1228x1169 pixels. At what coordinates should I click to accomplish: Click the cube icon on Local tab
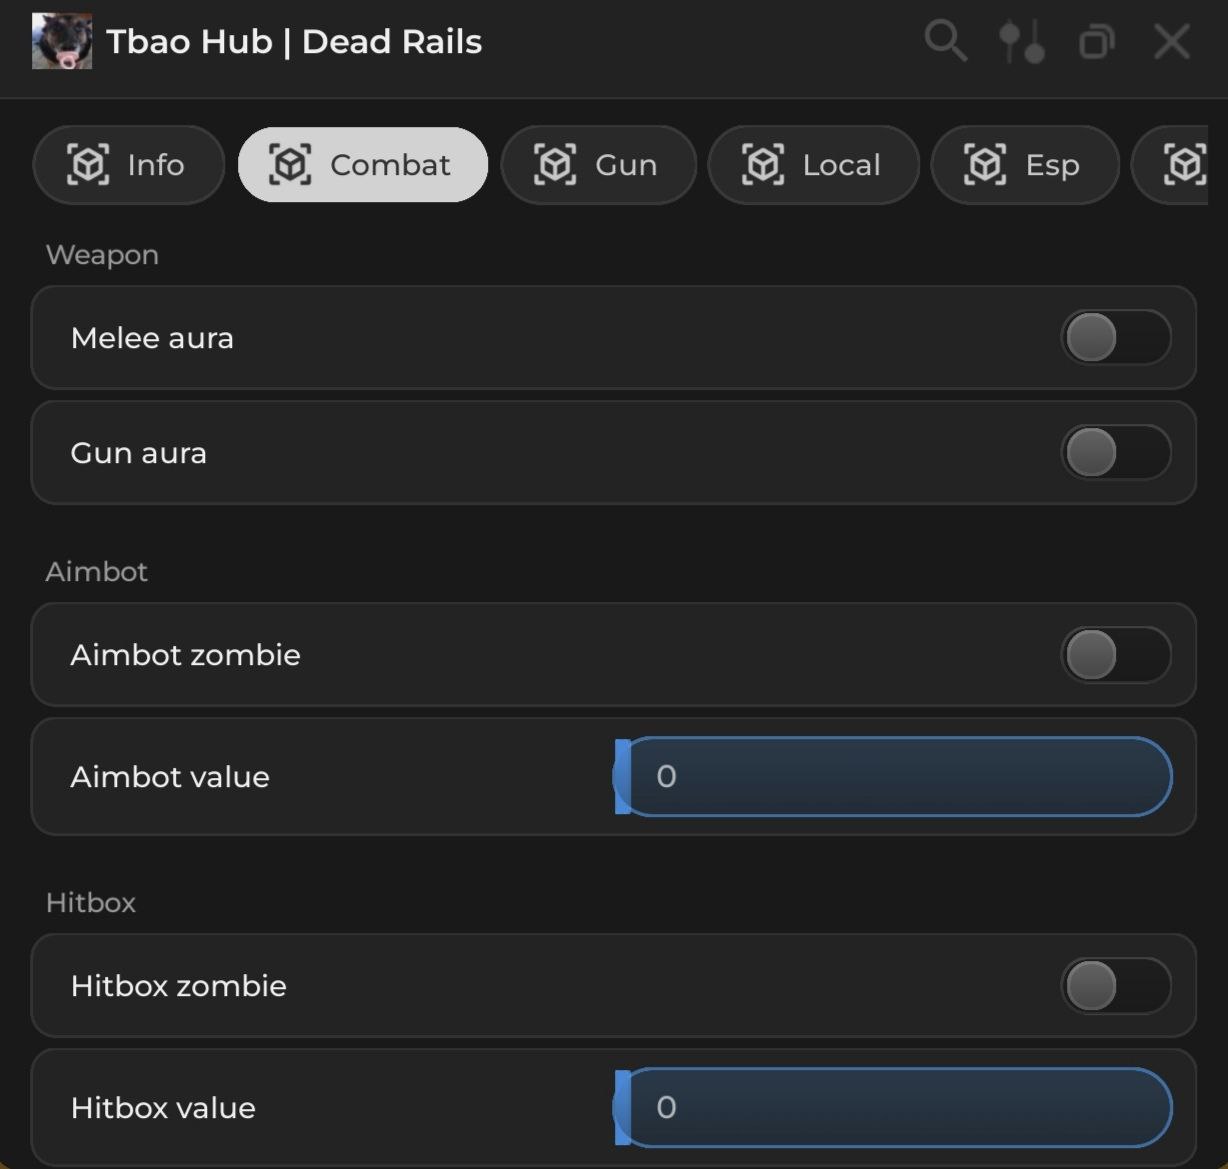click(x=763, y=164)
